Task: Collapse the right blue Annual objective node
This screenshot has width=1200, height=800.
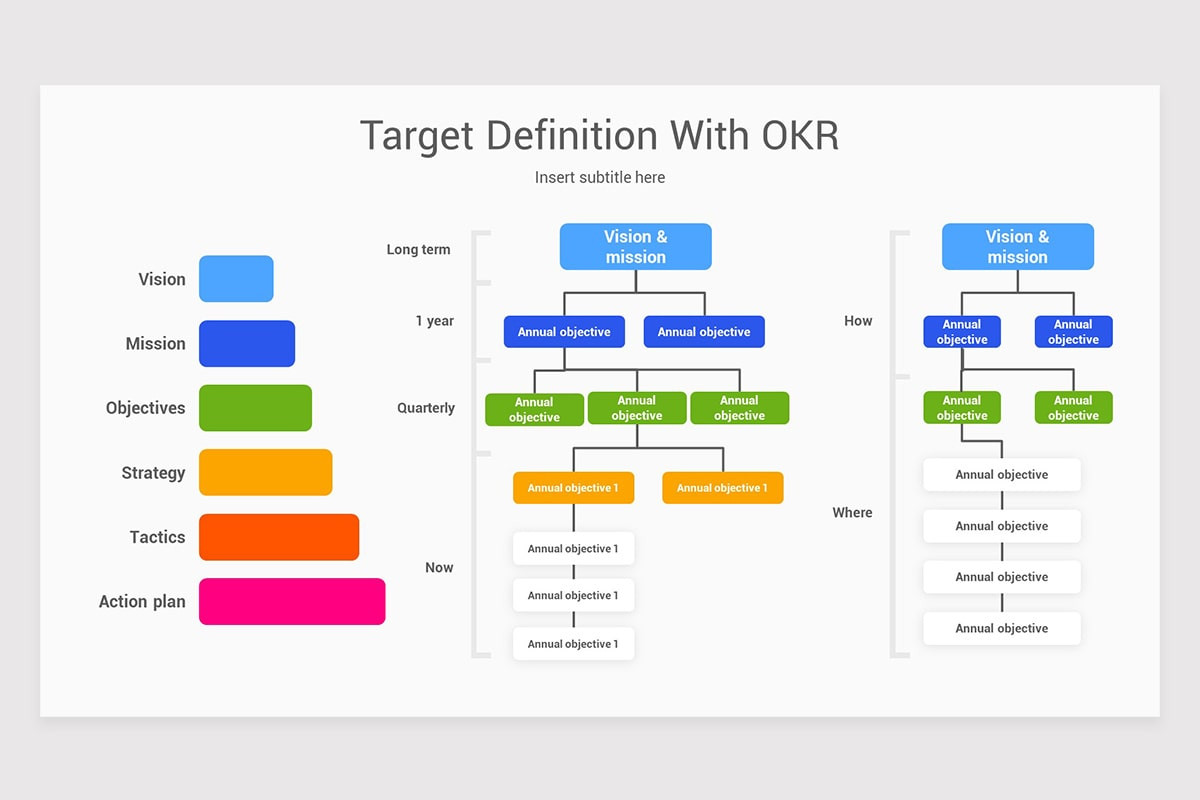Action: point(704,331)
